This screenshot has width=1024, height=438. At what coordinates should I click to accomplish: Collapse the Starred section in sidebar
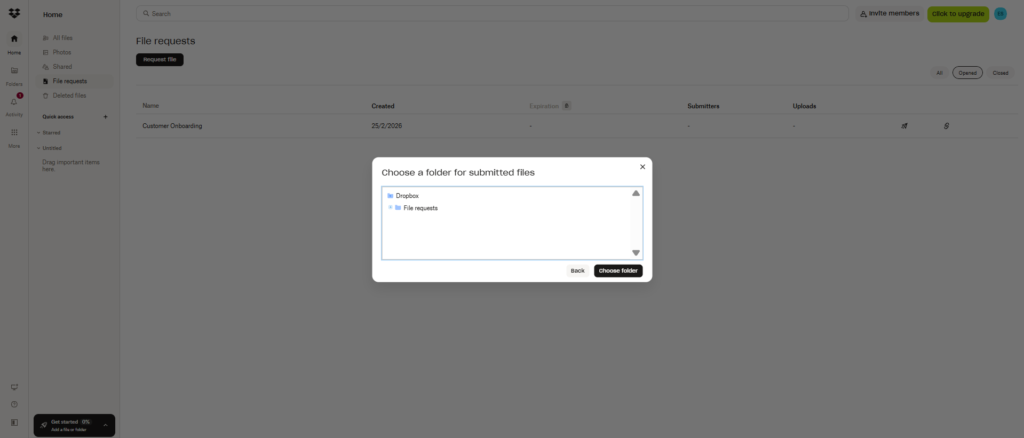click(38, 132)
